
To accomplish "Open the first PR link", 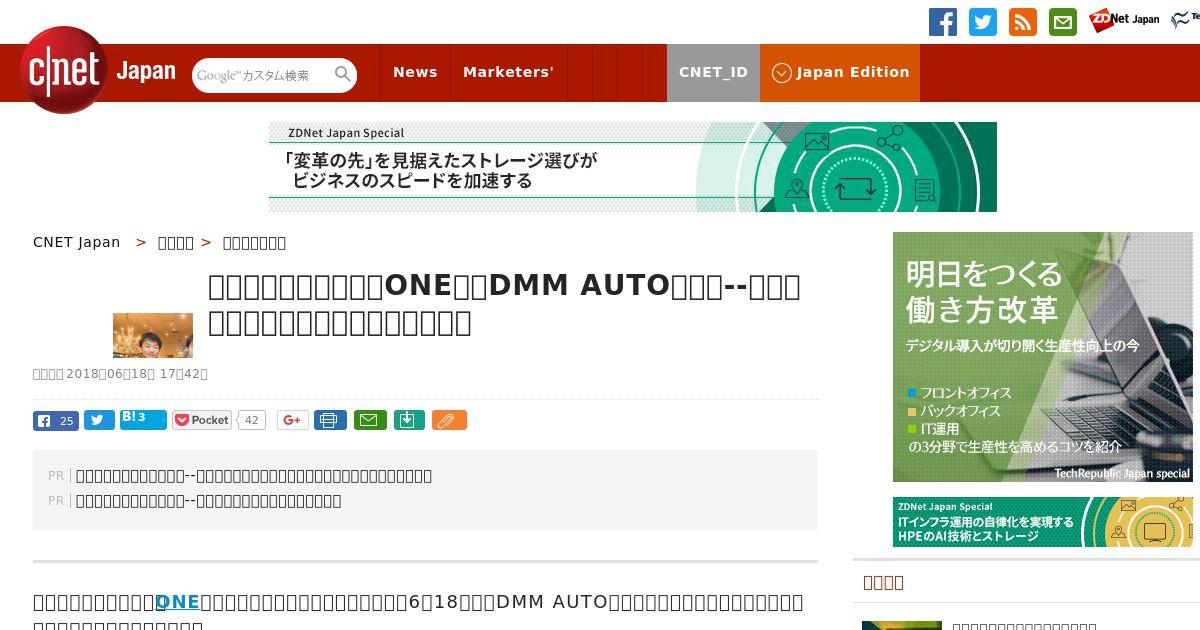I will click(x=254, y=476).
